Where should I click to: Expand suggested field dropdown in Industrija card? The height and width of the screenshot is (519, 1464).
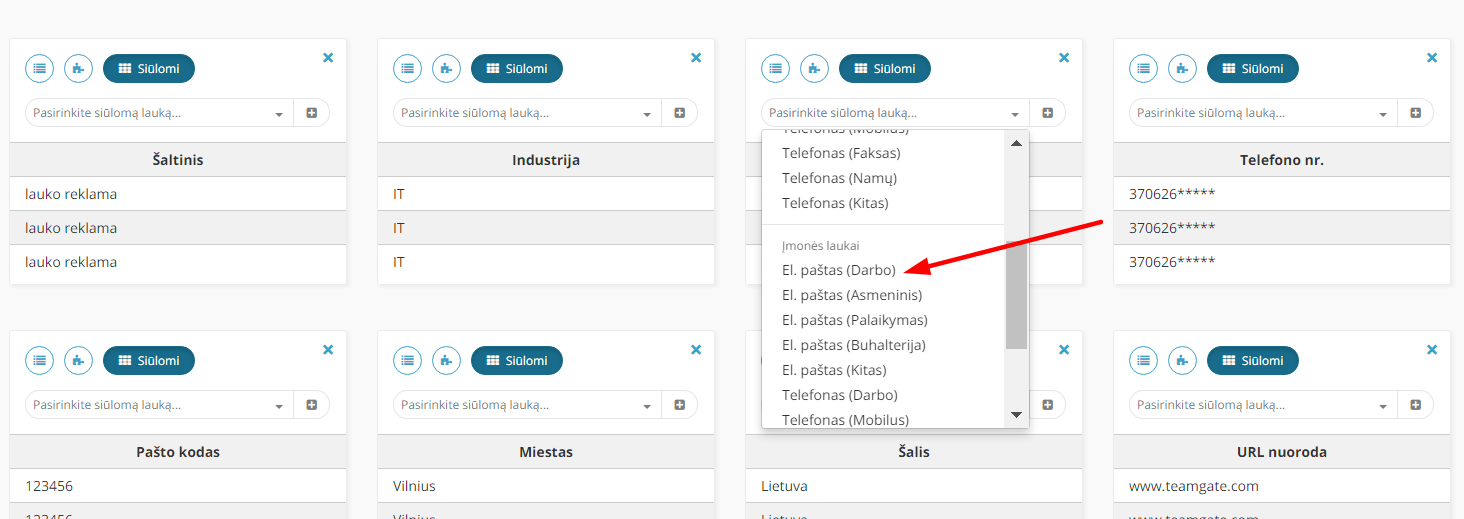(528, 113)
